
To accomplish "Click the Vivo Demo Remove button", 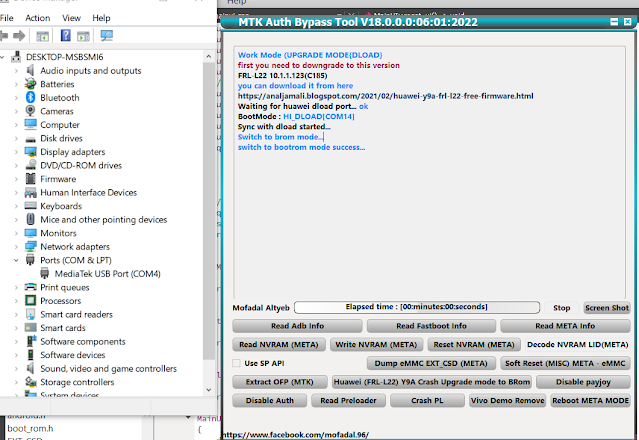I will pyautogui.click(x=507, y=400).
